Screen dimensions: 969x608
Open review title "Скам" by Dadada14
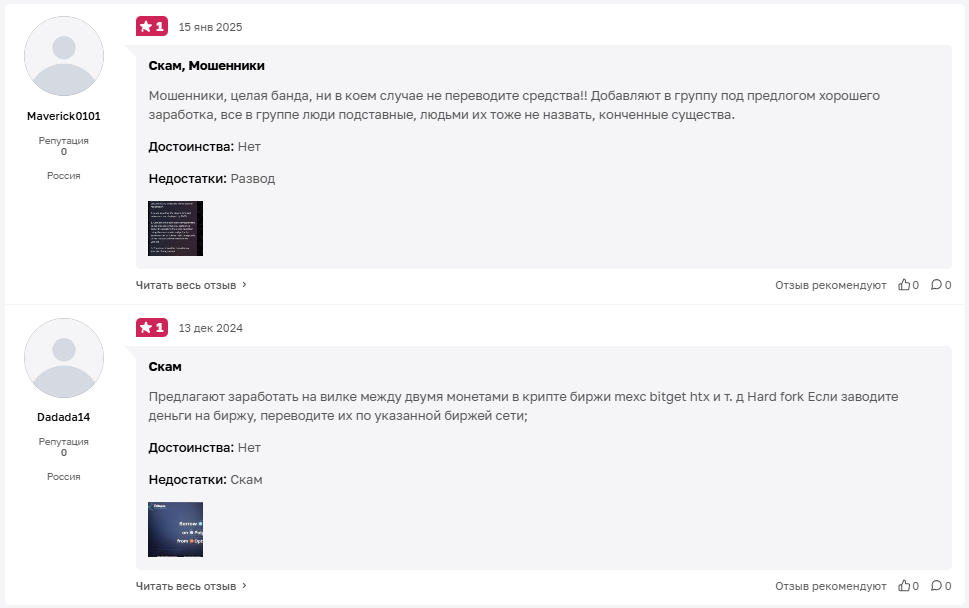165,366
